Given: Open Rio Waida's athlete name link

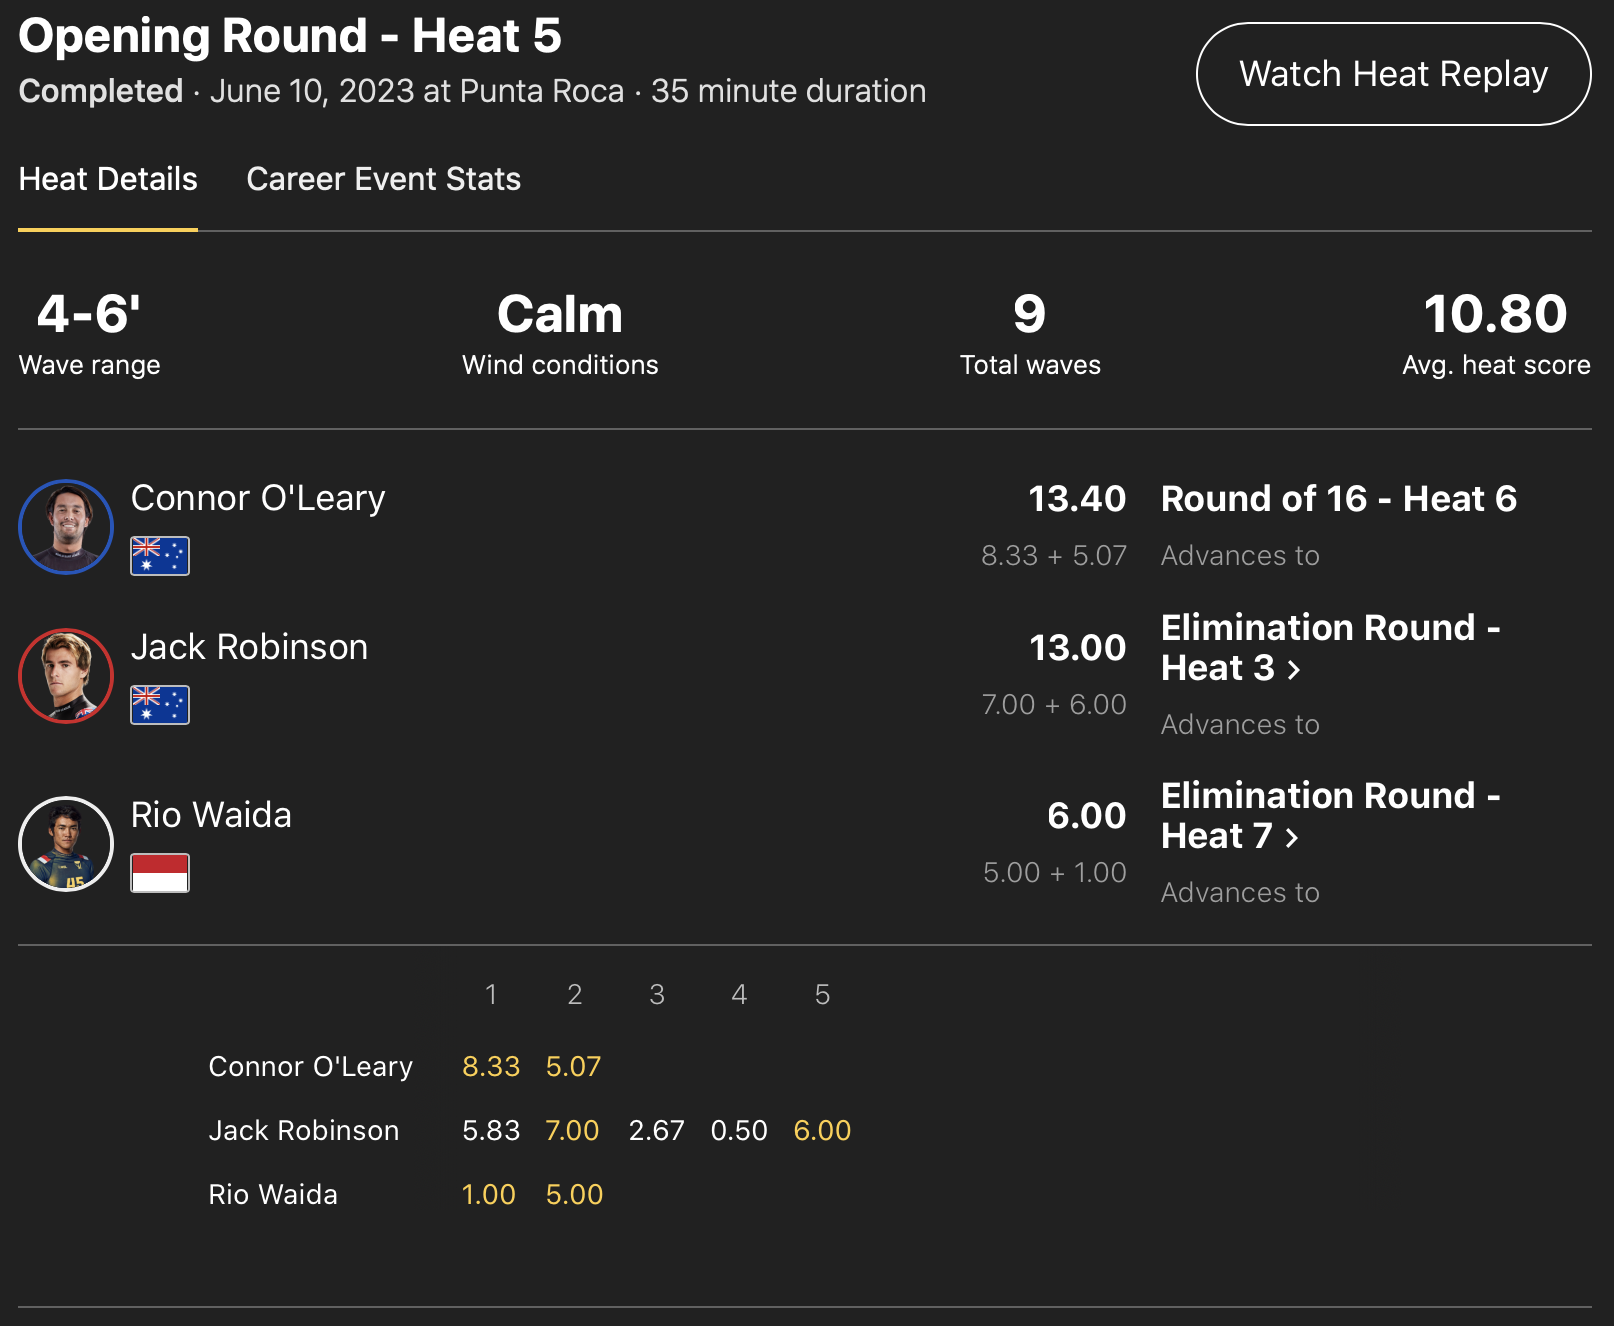Looking at the screenshot, I should pos(211,815).
